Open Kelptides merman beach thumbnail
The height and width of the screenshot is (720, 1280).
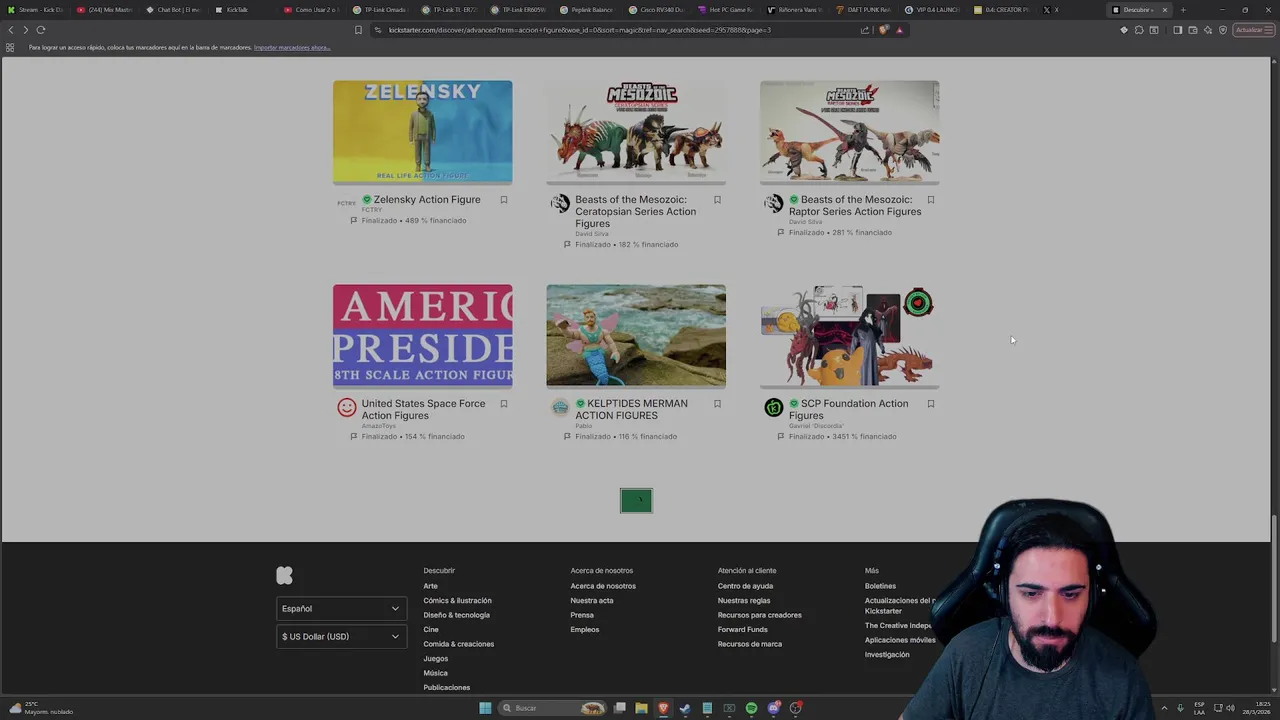636,336
